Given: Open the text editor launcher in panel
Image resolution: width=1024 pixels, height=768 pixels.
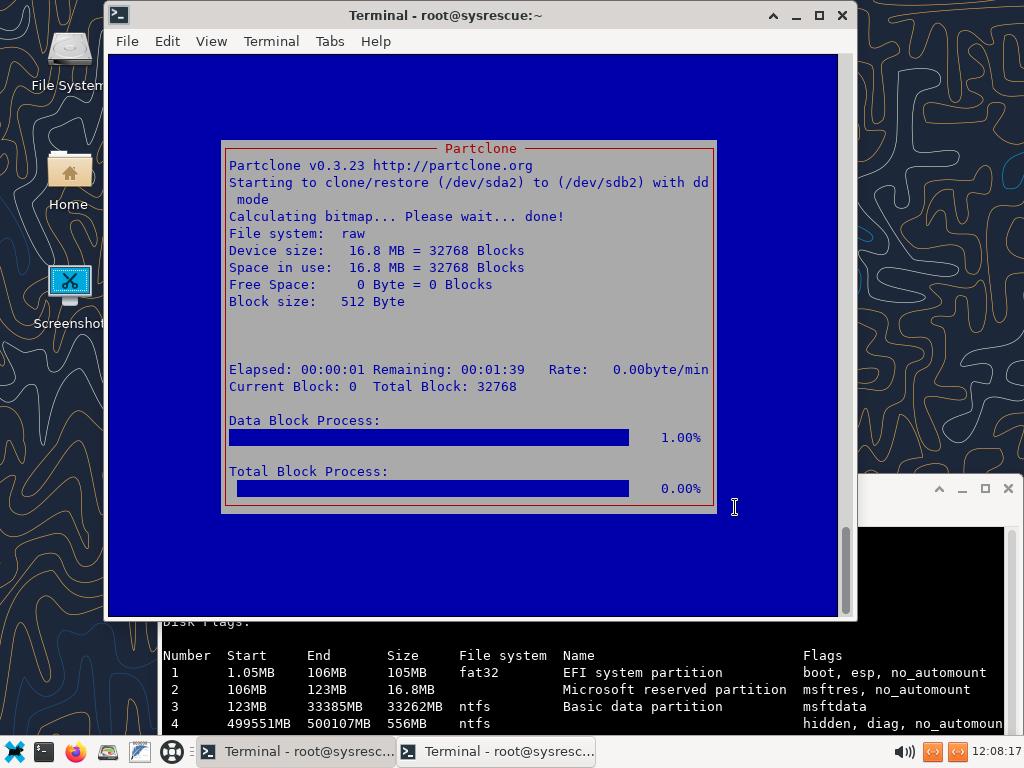Looking at the screenshot, I should tap(140, 752).
